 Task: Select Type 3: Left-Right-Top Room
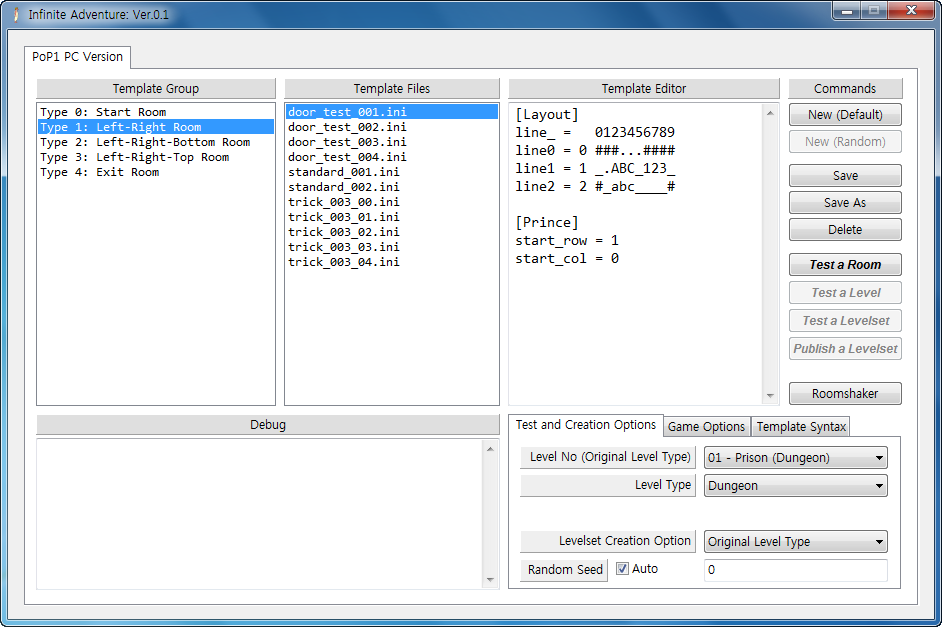click(x=156, y=157)
